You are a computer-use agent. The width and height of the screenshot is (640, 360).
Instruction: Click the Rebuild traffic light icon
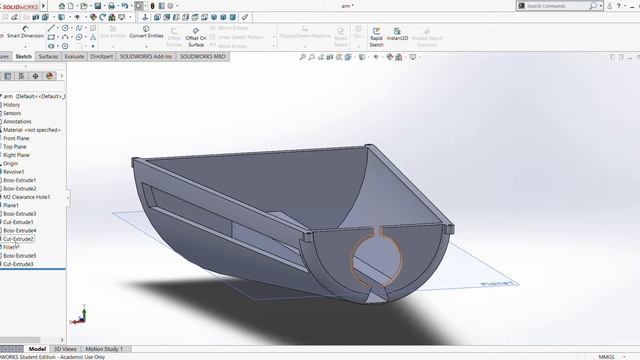(x=152, y=6)
